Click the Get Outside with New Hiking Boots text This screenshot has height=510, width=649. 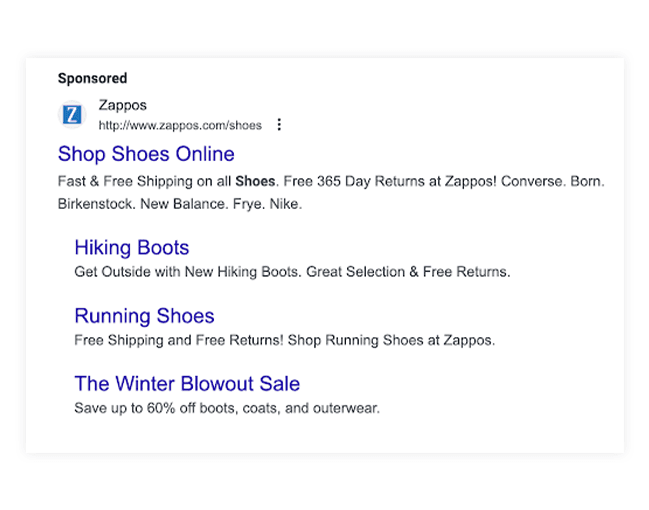[292, 272]
